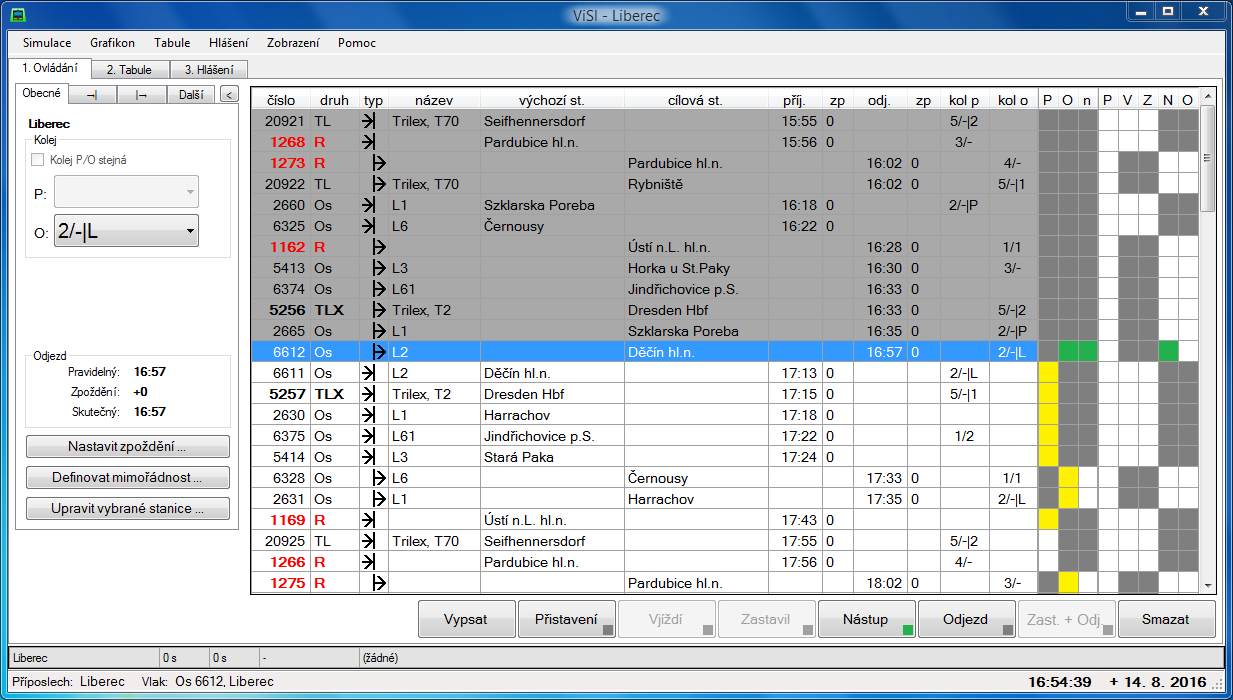Switch to the '2. Tabule' tab
This screenshot has height=700, width=1233.
(130, 70)
